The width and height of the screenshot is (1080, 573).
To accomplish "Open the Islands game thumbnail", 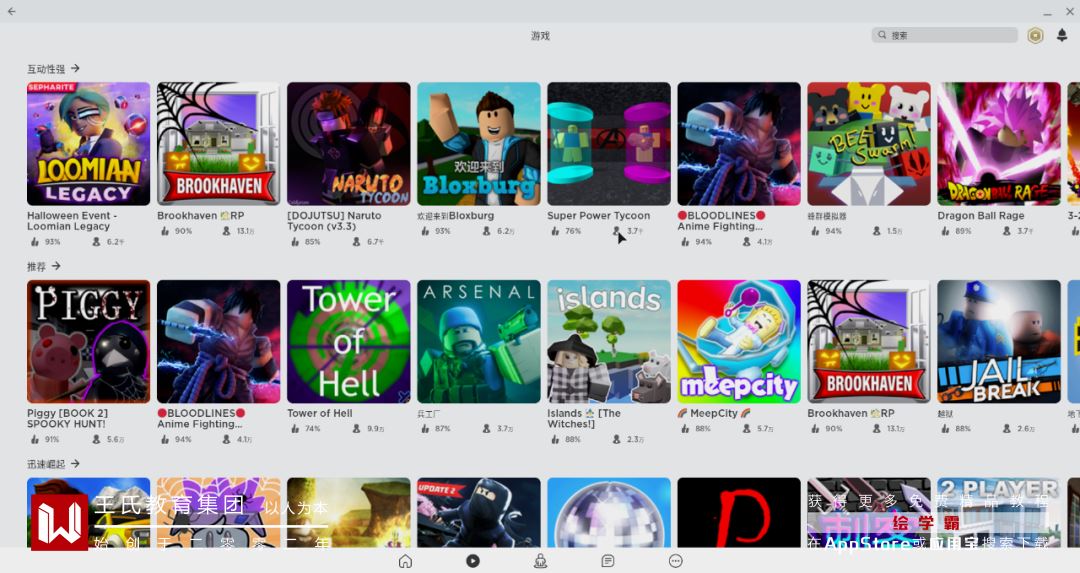I will (609, 342).
